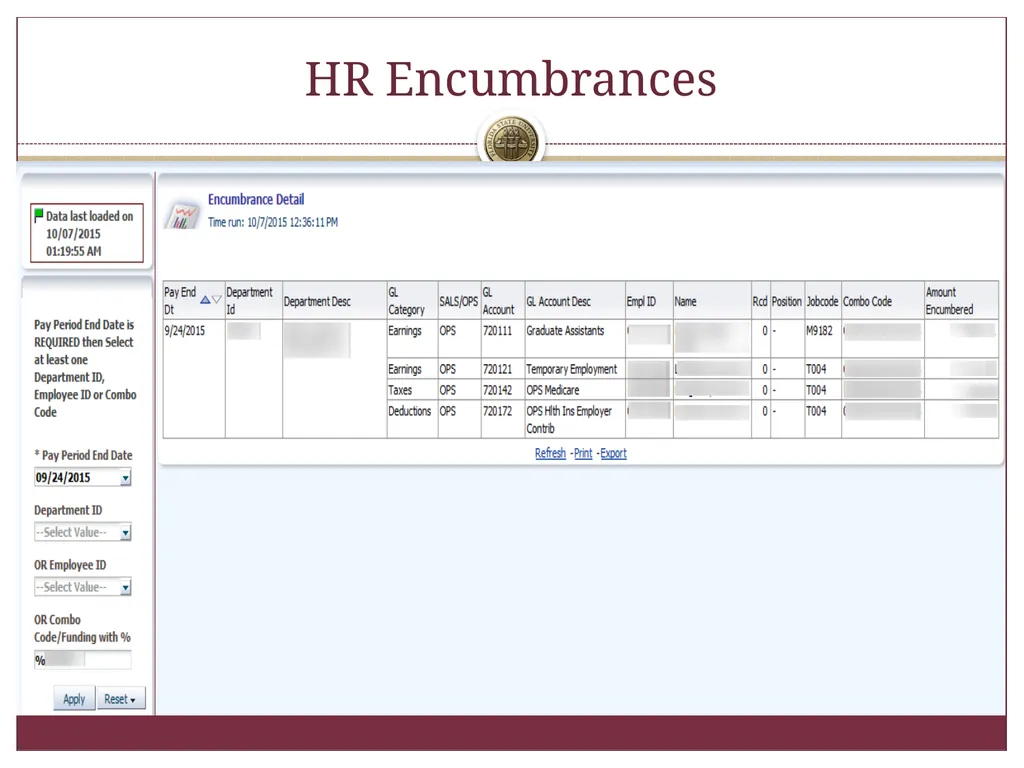Select the Department Id column header
The image size is (1024, 768).
tap(254, 300)
